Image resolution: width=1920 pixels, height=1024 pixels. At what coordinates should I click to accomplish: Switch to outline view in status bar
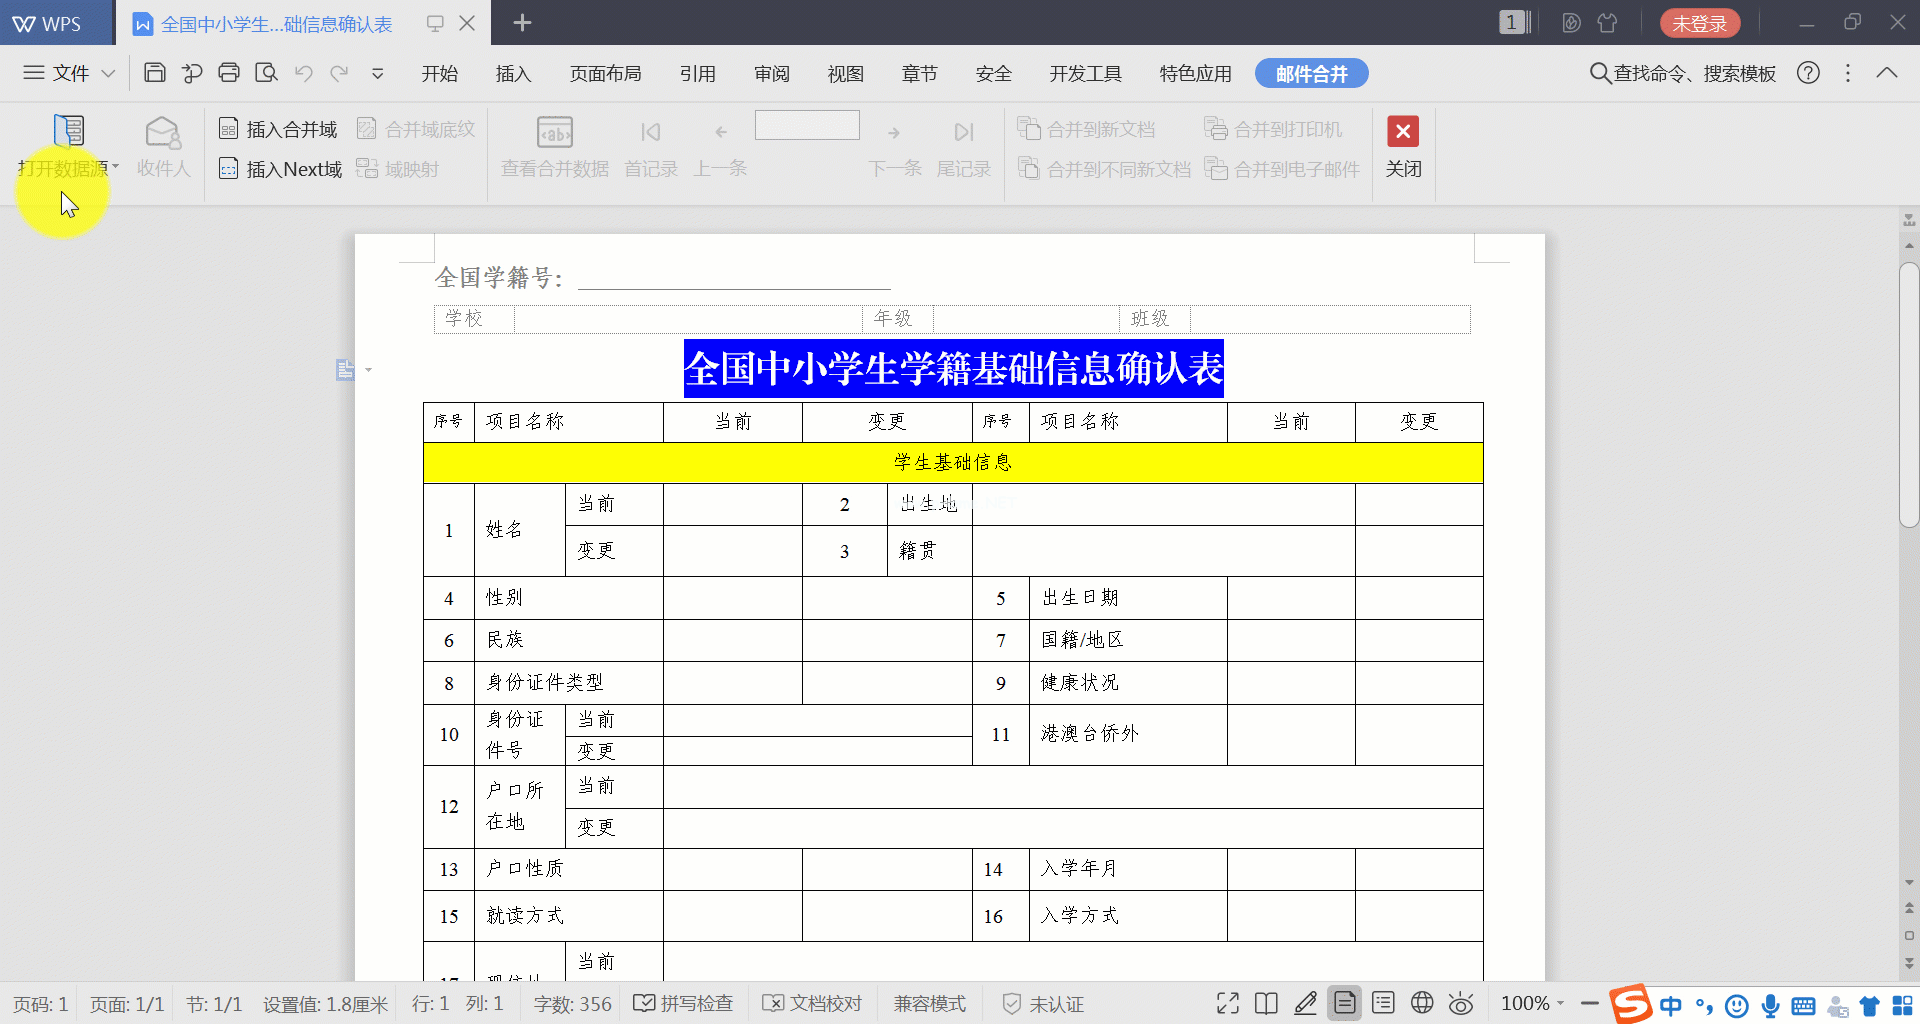[x=1383, y=1003]
